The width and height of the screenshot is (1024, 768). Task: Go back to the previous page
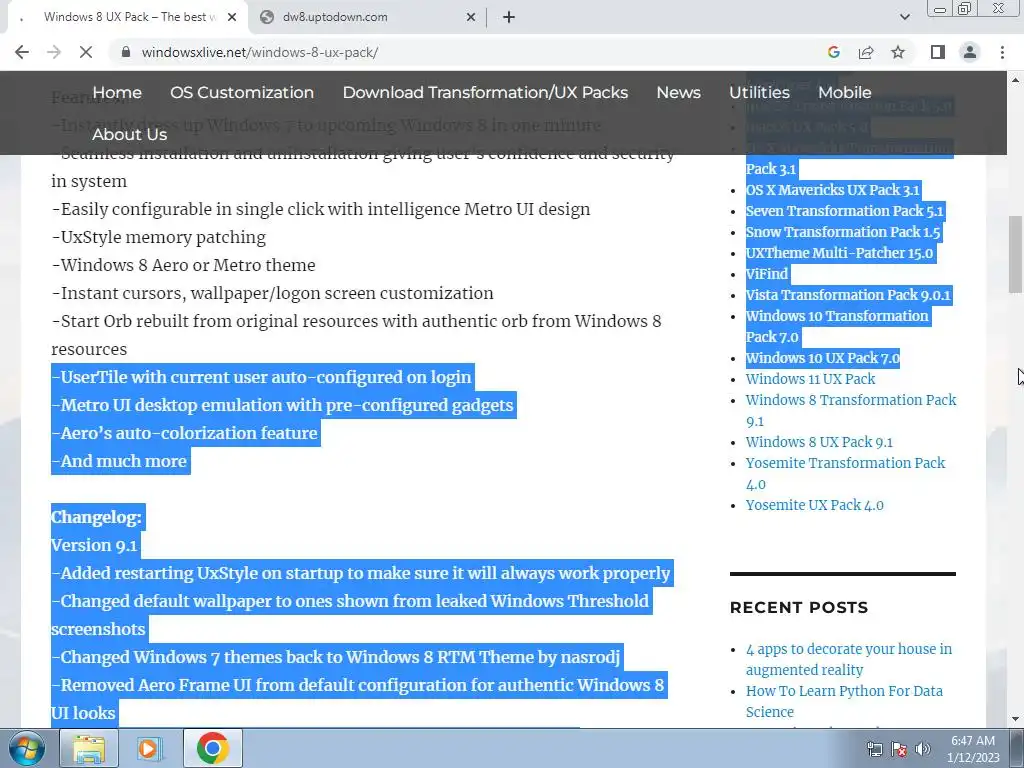click(22, 52)
